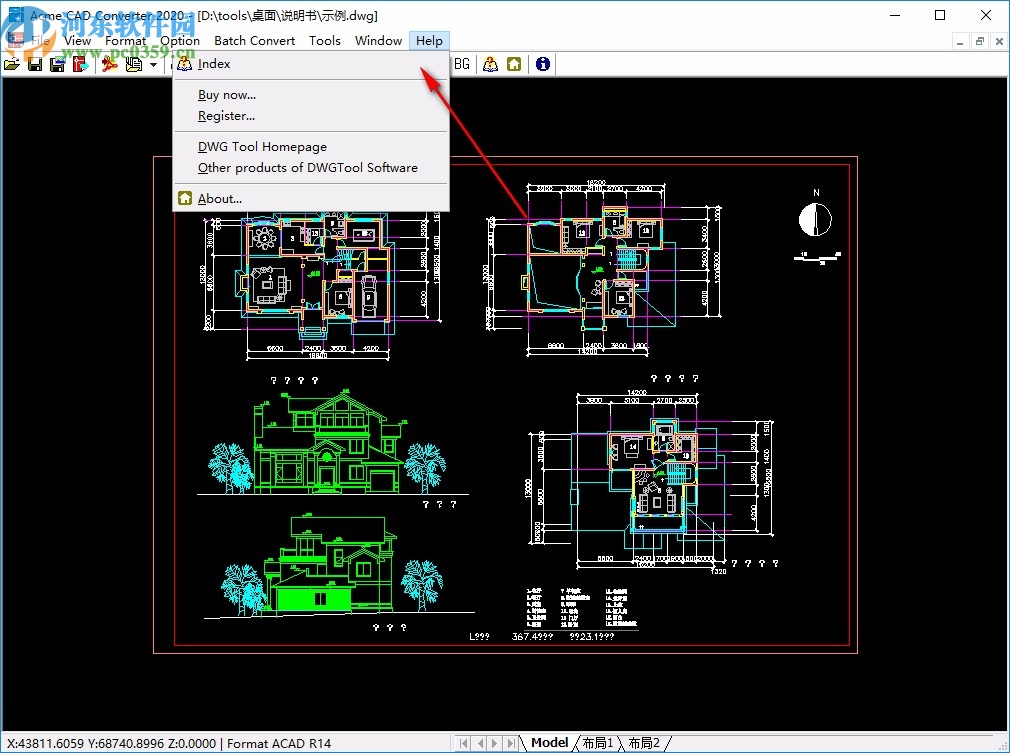Open the Window menu
This screenshot has width=1010, height=753.
click(378, 41)
